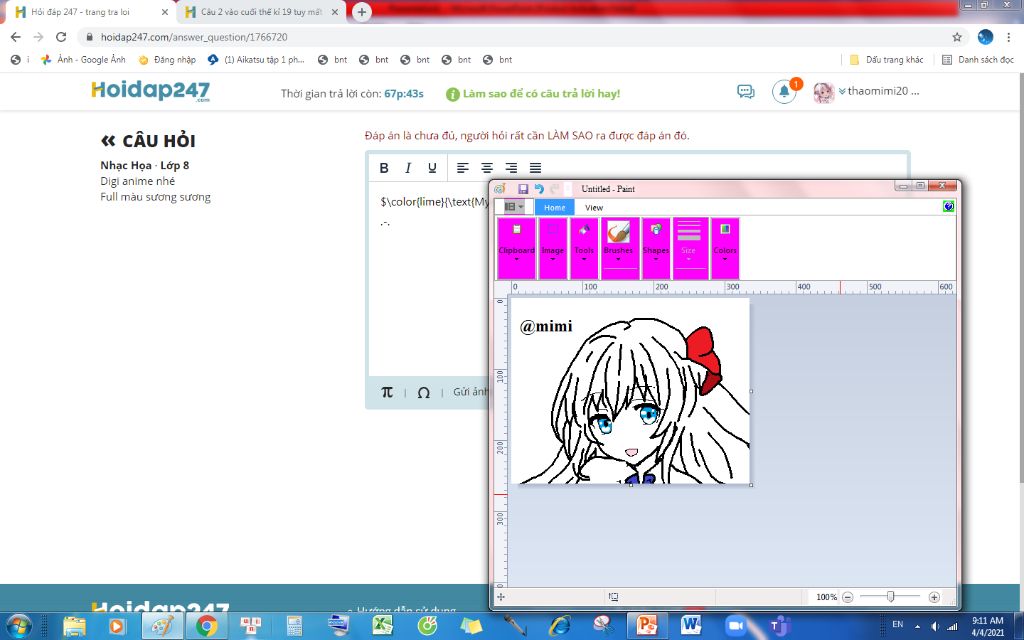Switch to the Câu 2 vào cuối thế kỉ 19 tab
Image resolution: width=1024 pixels, height=640 pixels.
[x=260, y=12]
